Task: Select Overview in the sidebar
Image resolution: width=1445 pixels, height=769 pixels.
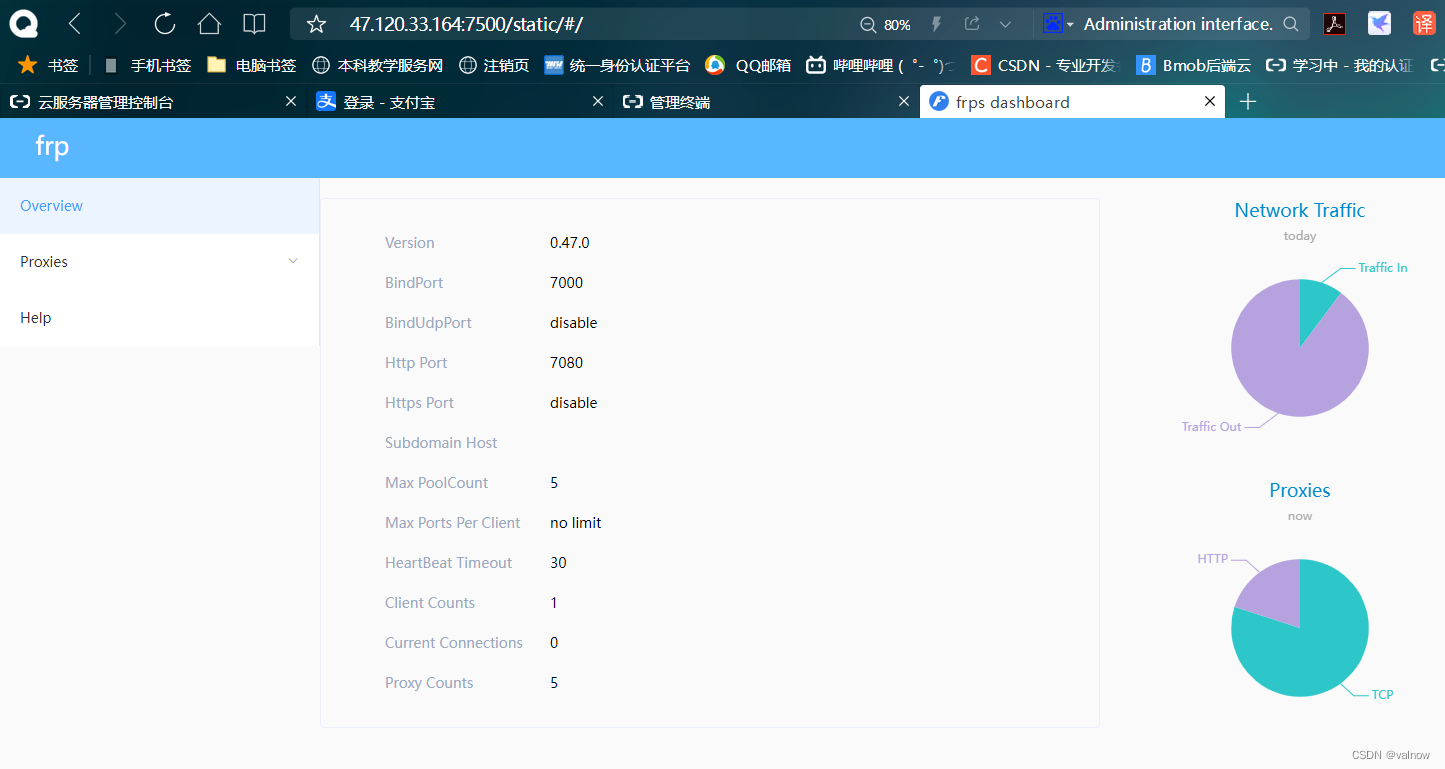Action: click(x=160, y=206)
